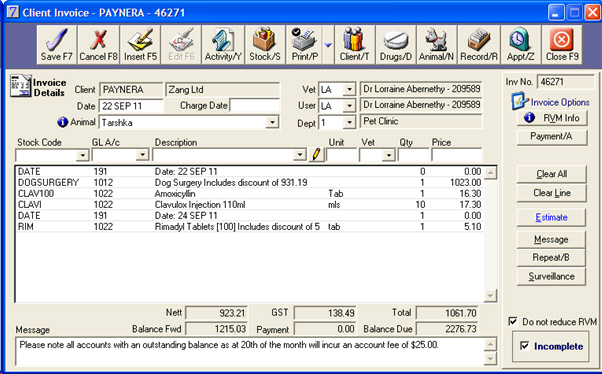Click the Save F7 toolbar icon

[x=56, y=45]
